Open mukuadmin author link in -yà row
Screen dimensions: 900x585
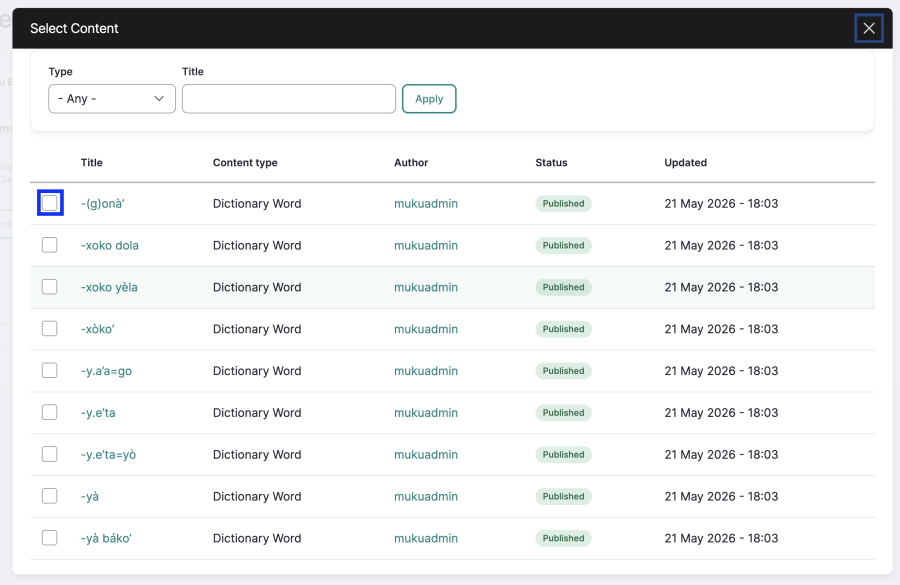(426, 497)
